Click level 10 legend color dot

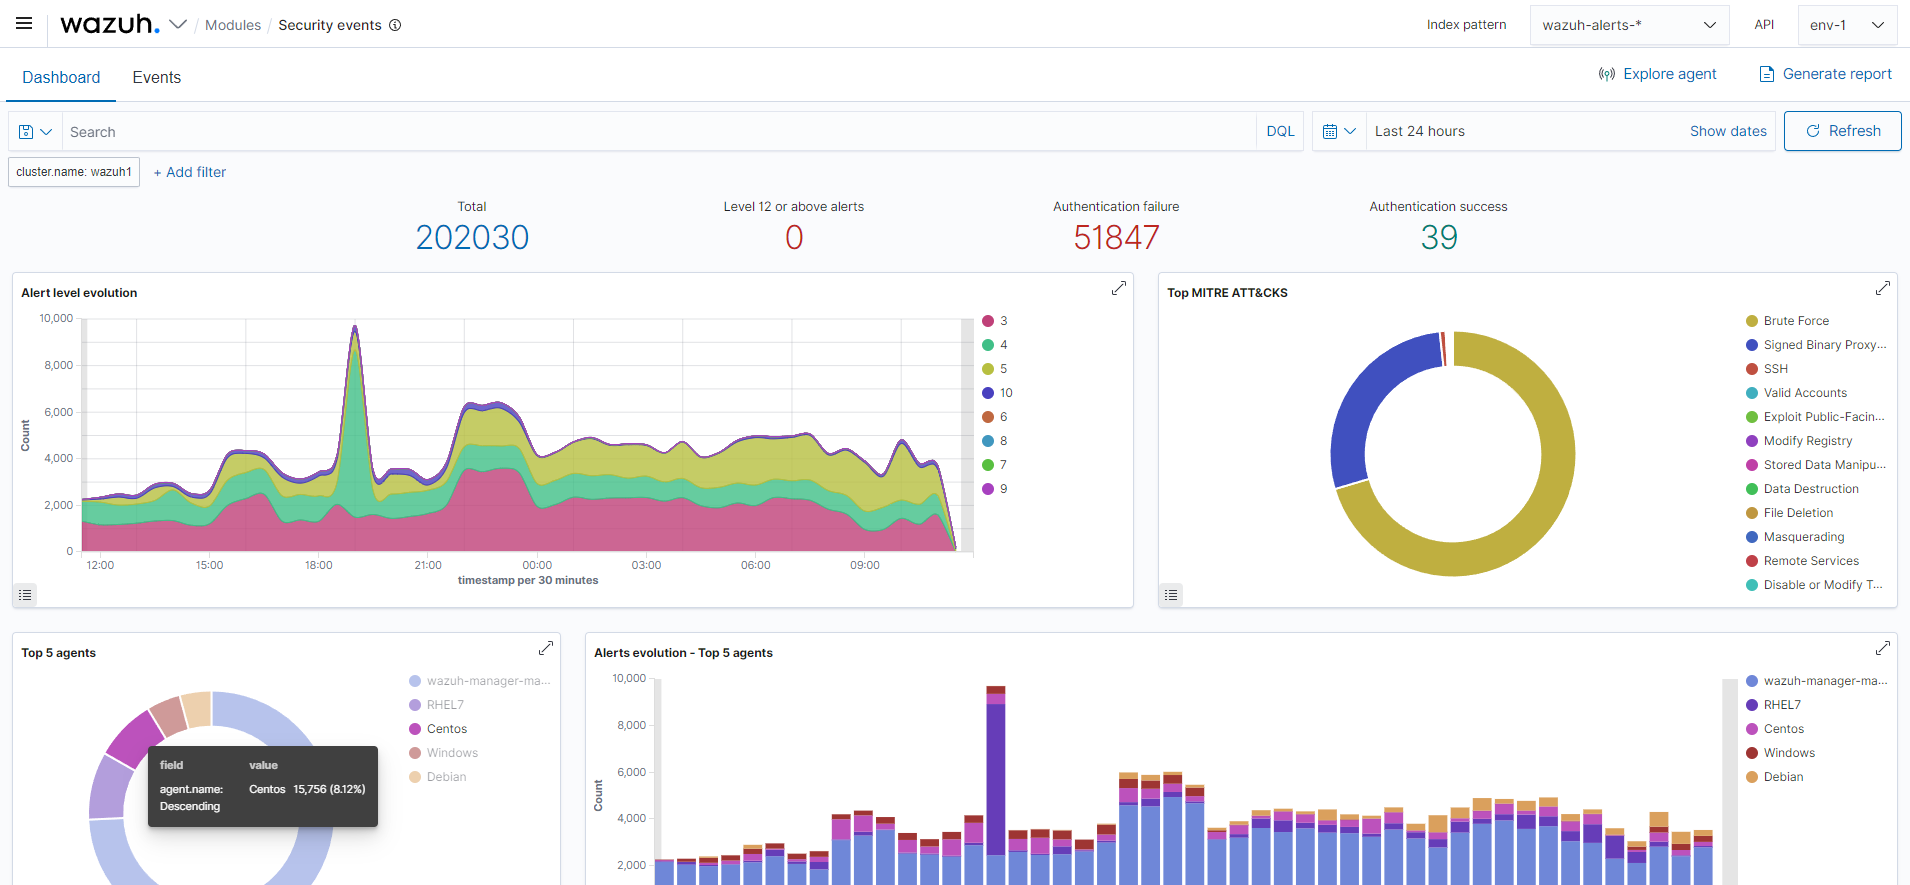[988, 393]
